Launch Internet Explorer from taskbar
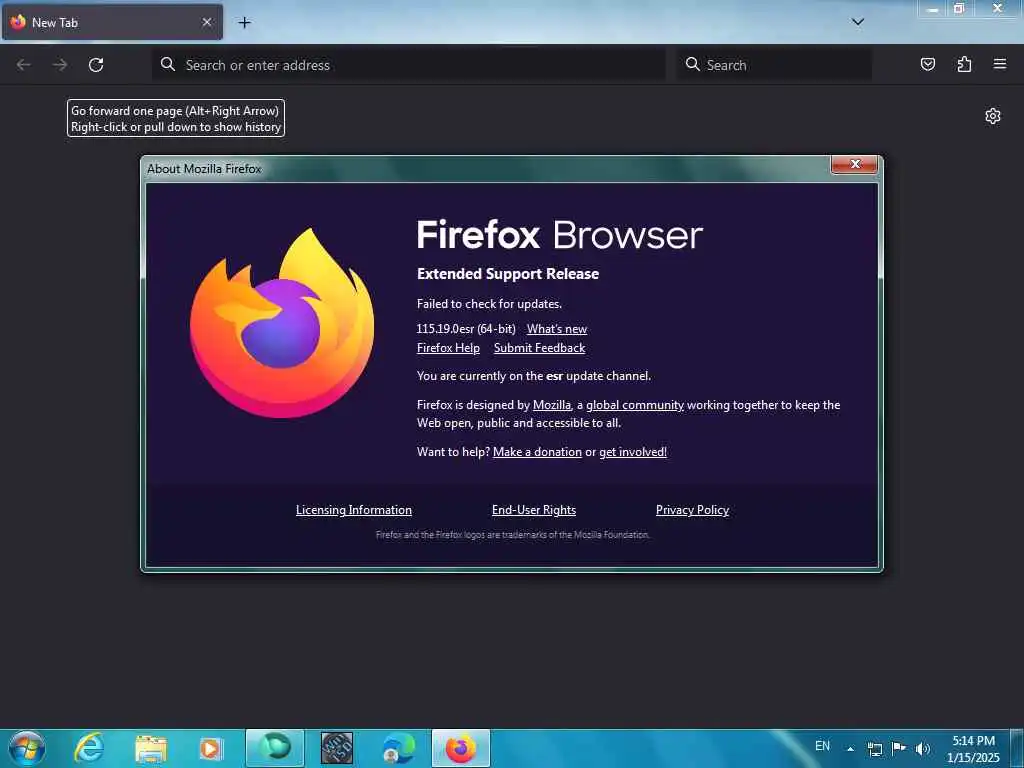This screenshot has width=1024, height=768. coord(89,748)
